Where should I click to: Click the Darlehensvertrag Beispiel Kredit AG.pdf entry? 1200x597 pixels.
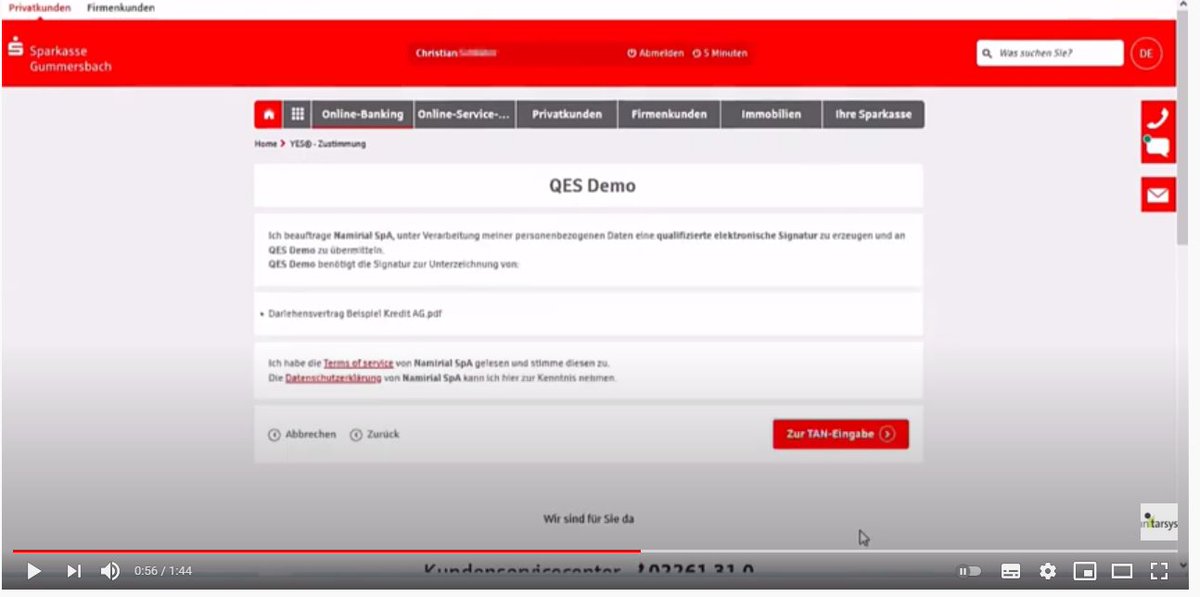(355, 313)
